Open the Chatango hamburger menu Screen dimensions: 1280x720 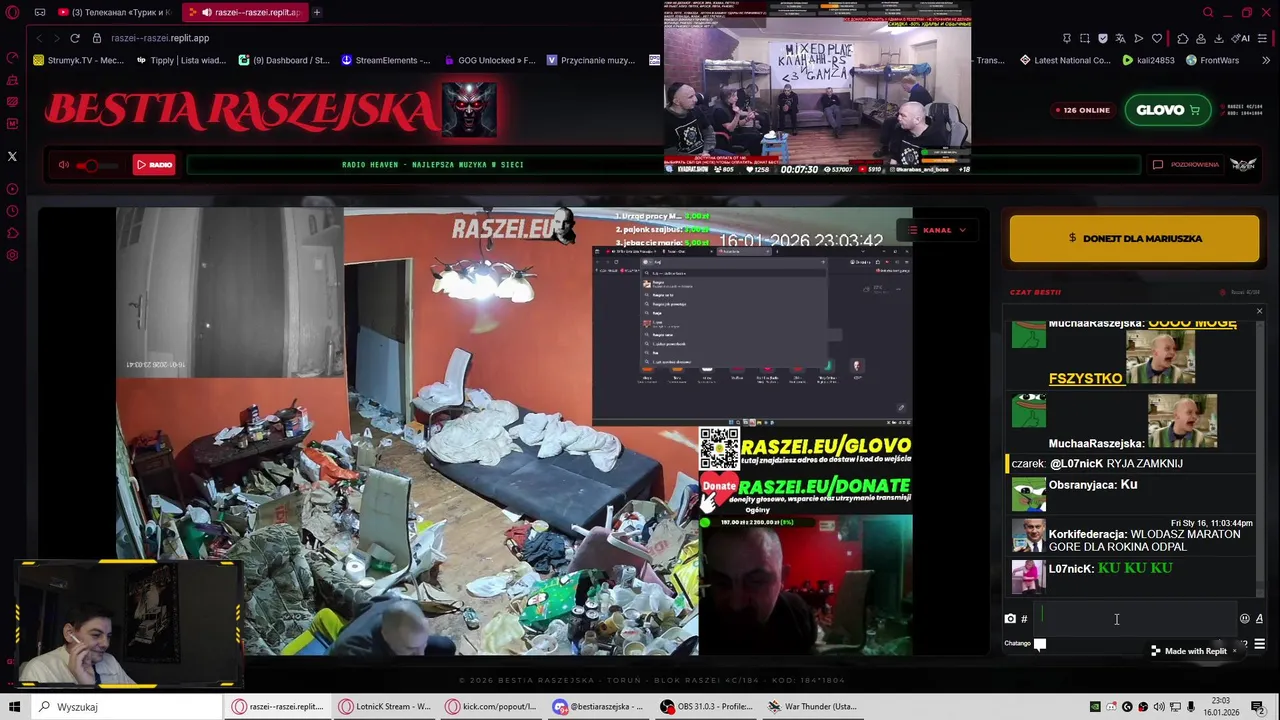(1259, 644)
